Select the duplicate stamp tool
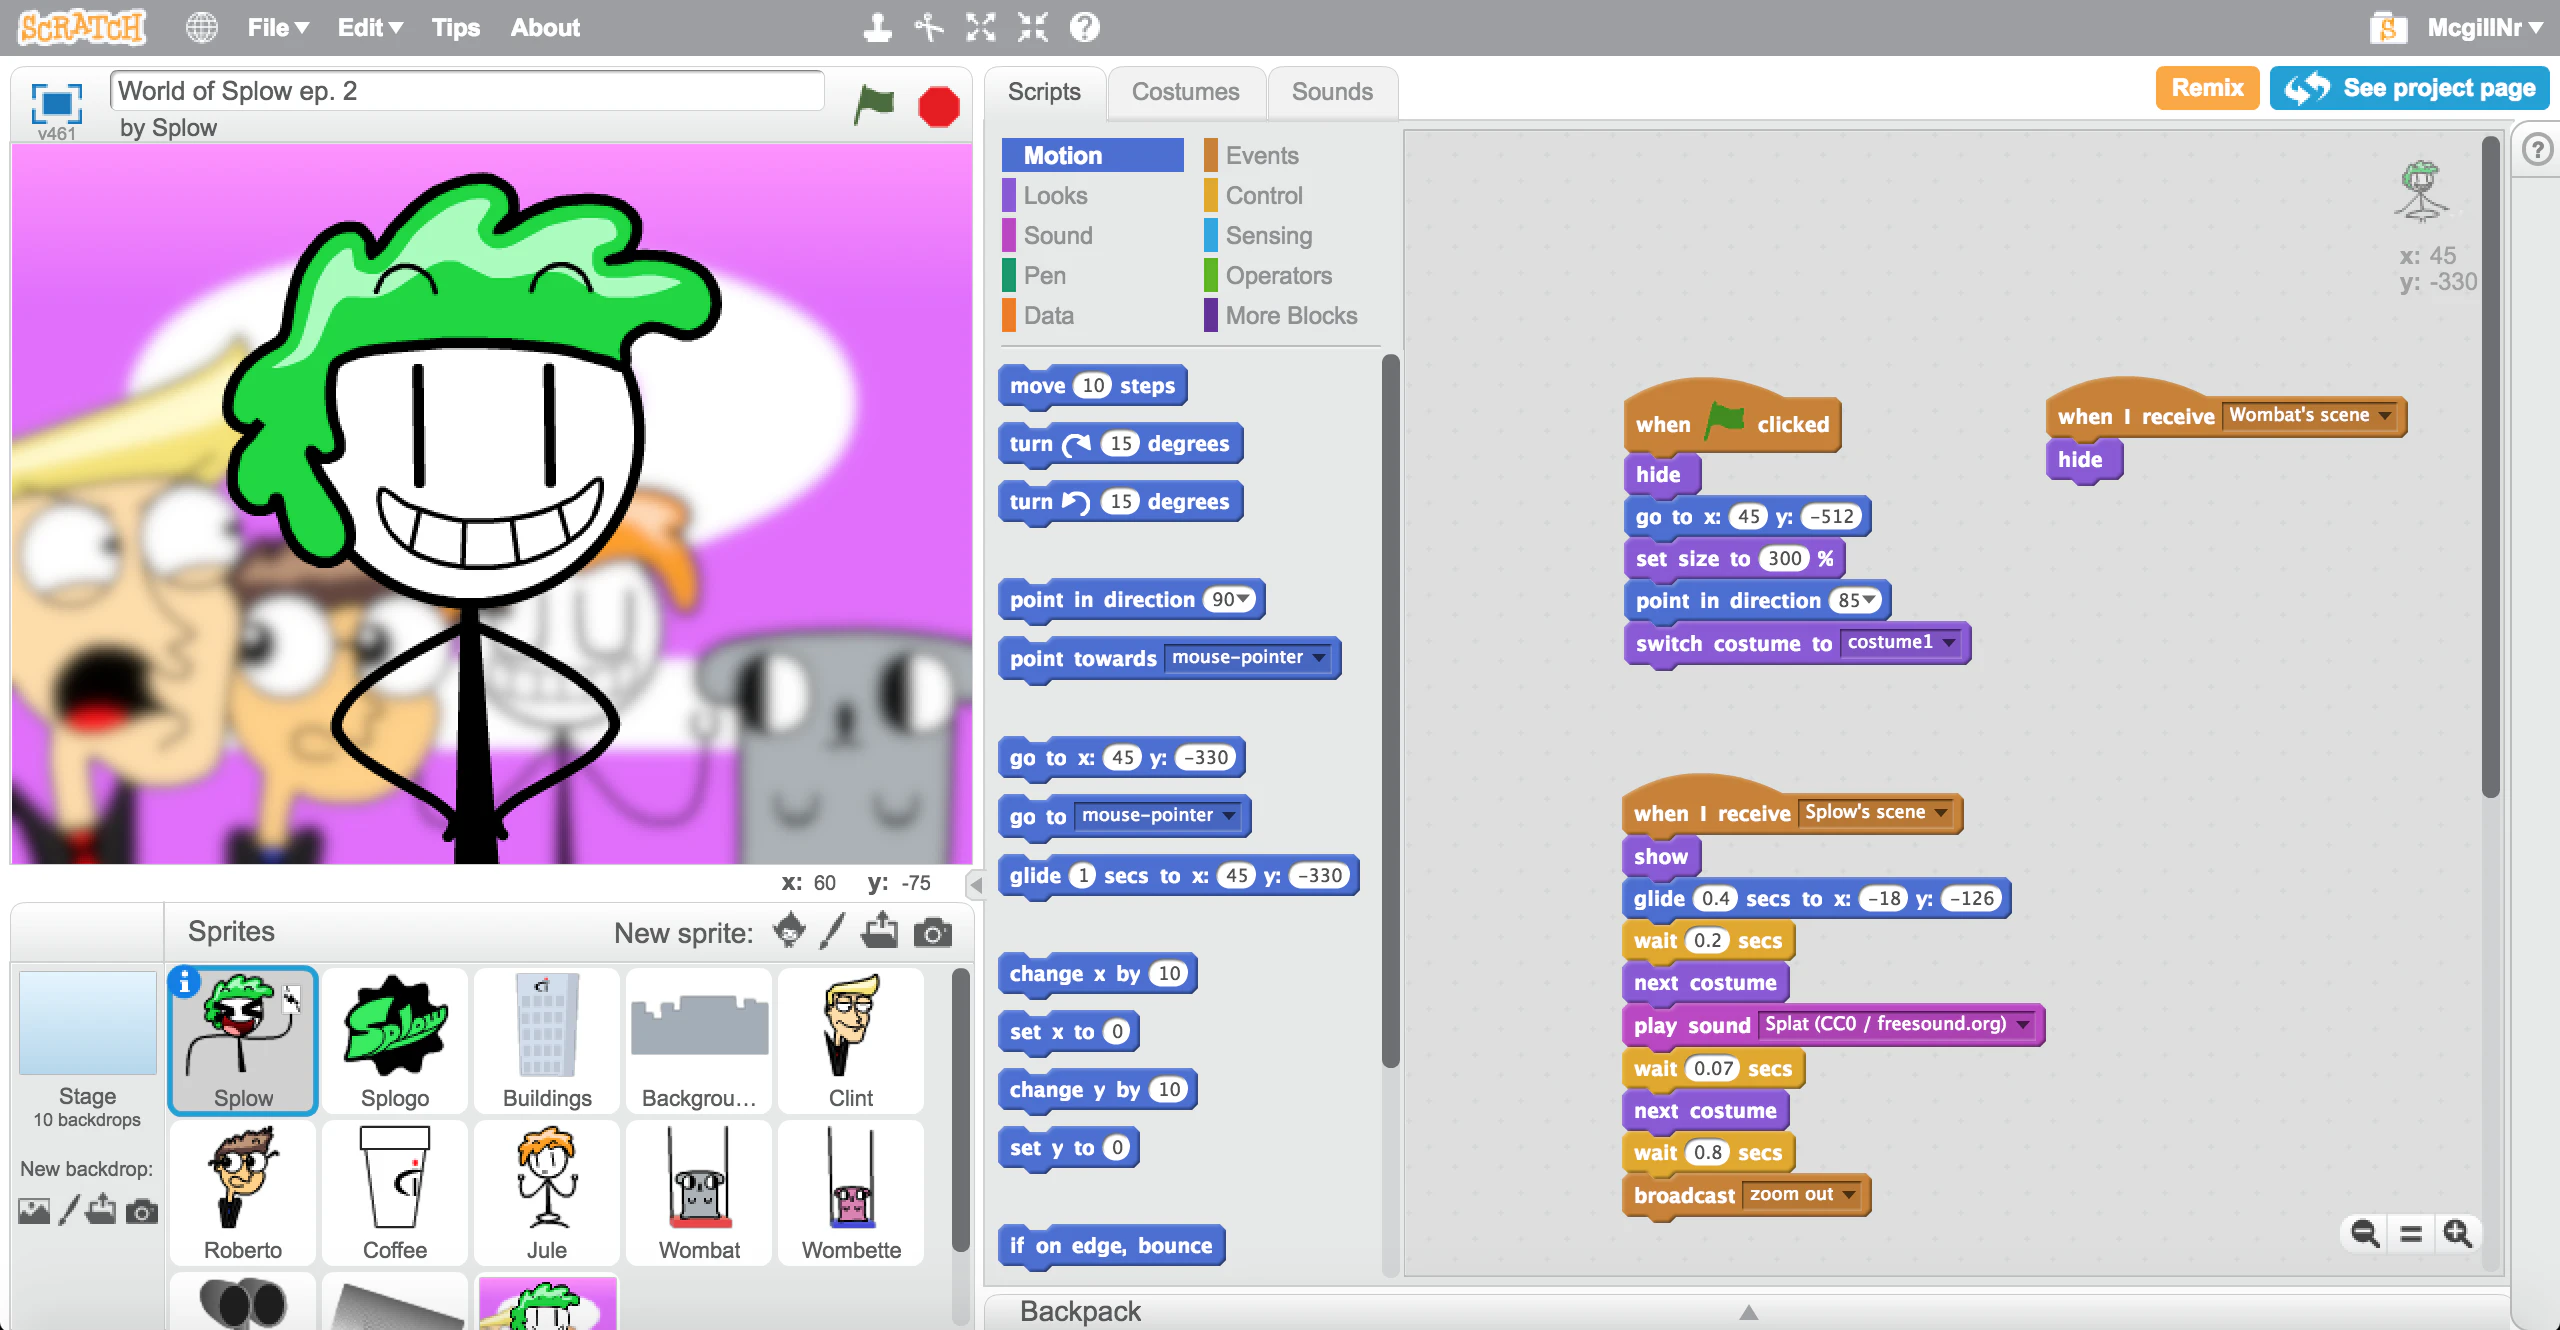 (877, 27)
